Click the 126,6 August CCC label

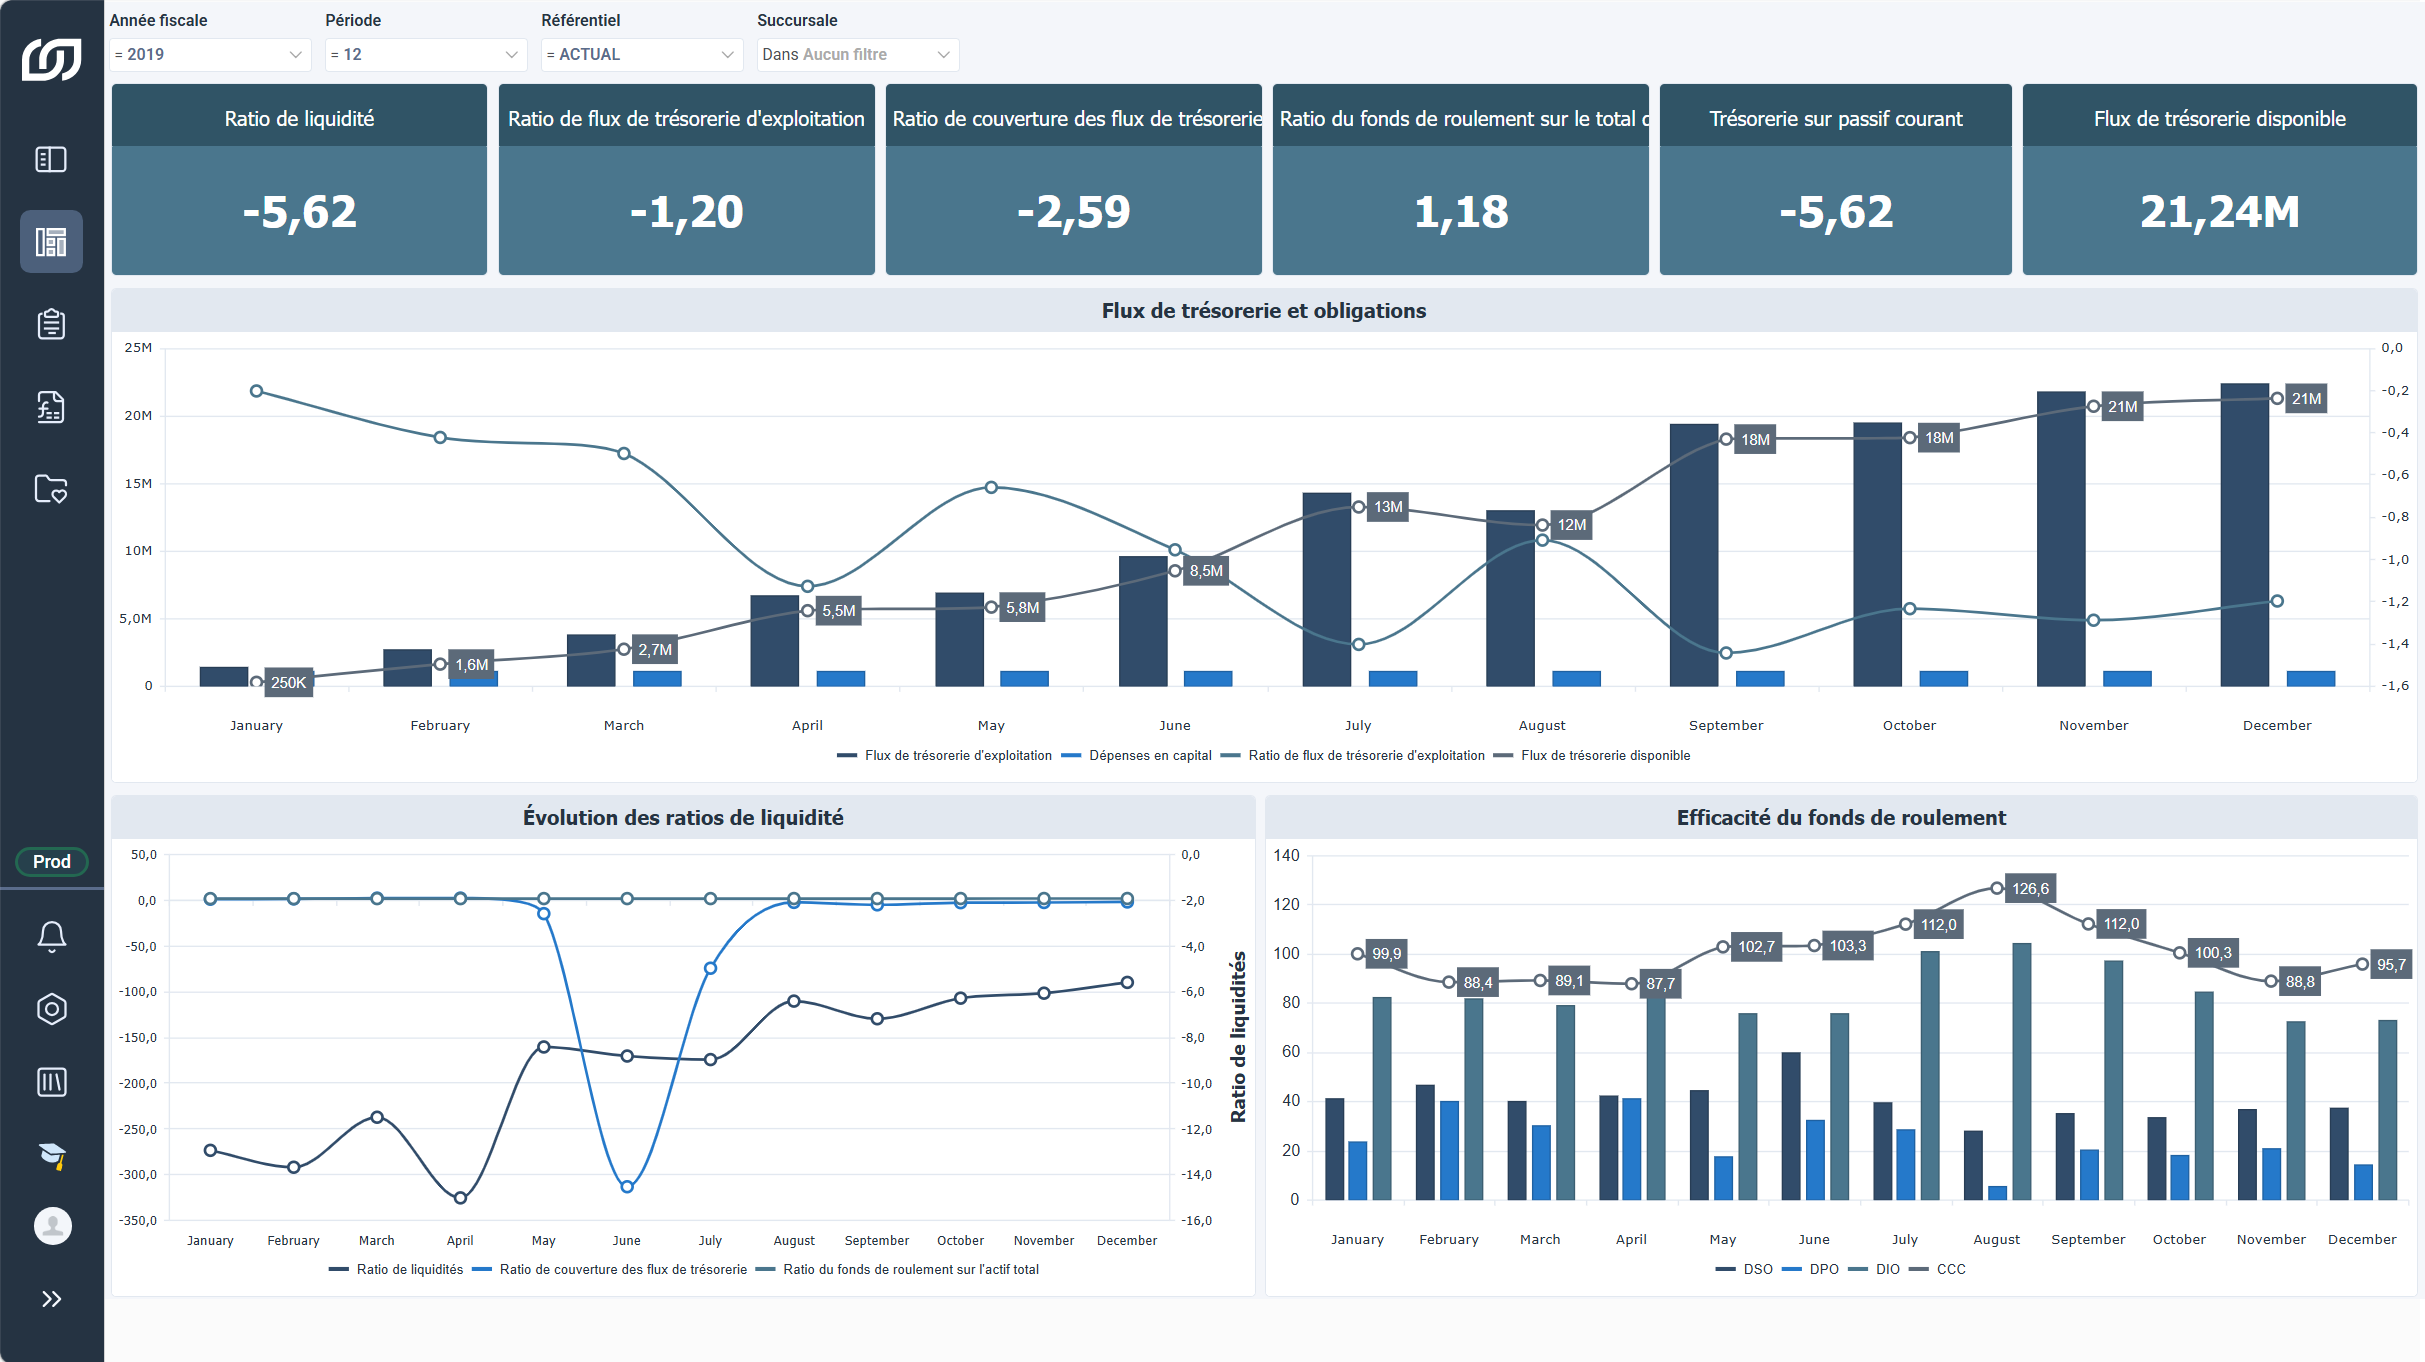click(x=2030, y=888)
